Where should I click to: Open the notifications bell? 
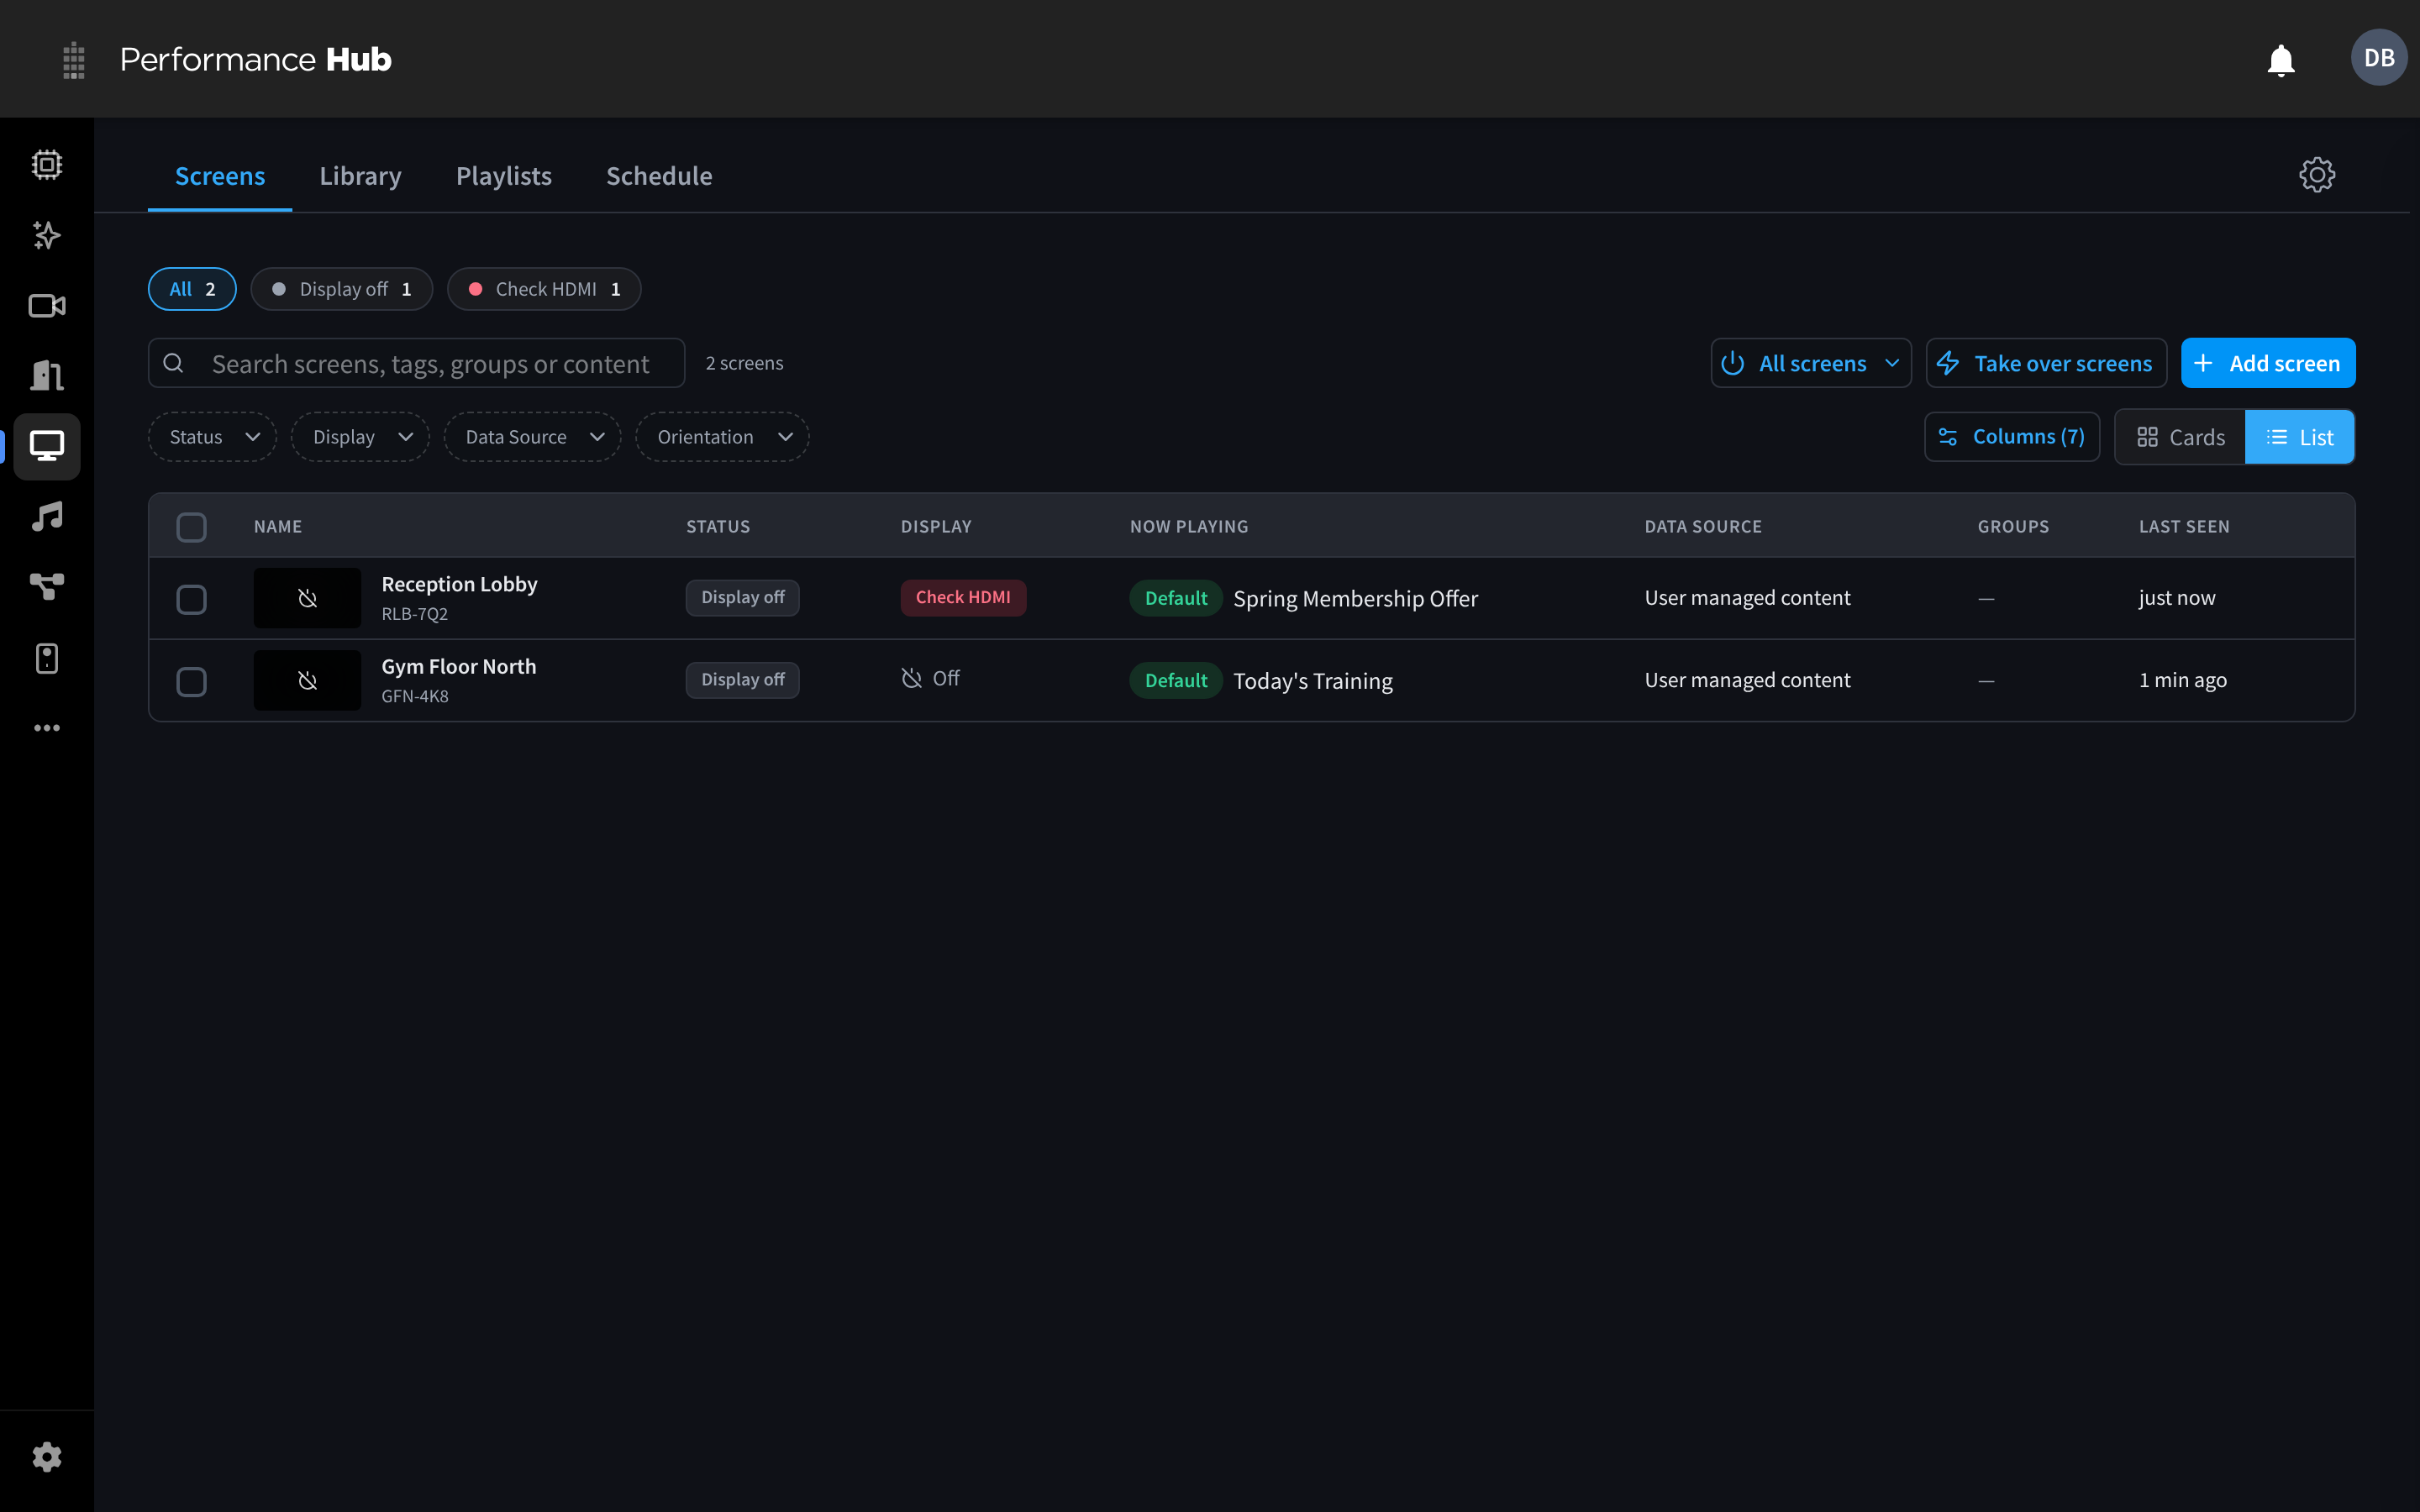tap(2280, 60)
